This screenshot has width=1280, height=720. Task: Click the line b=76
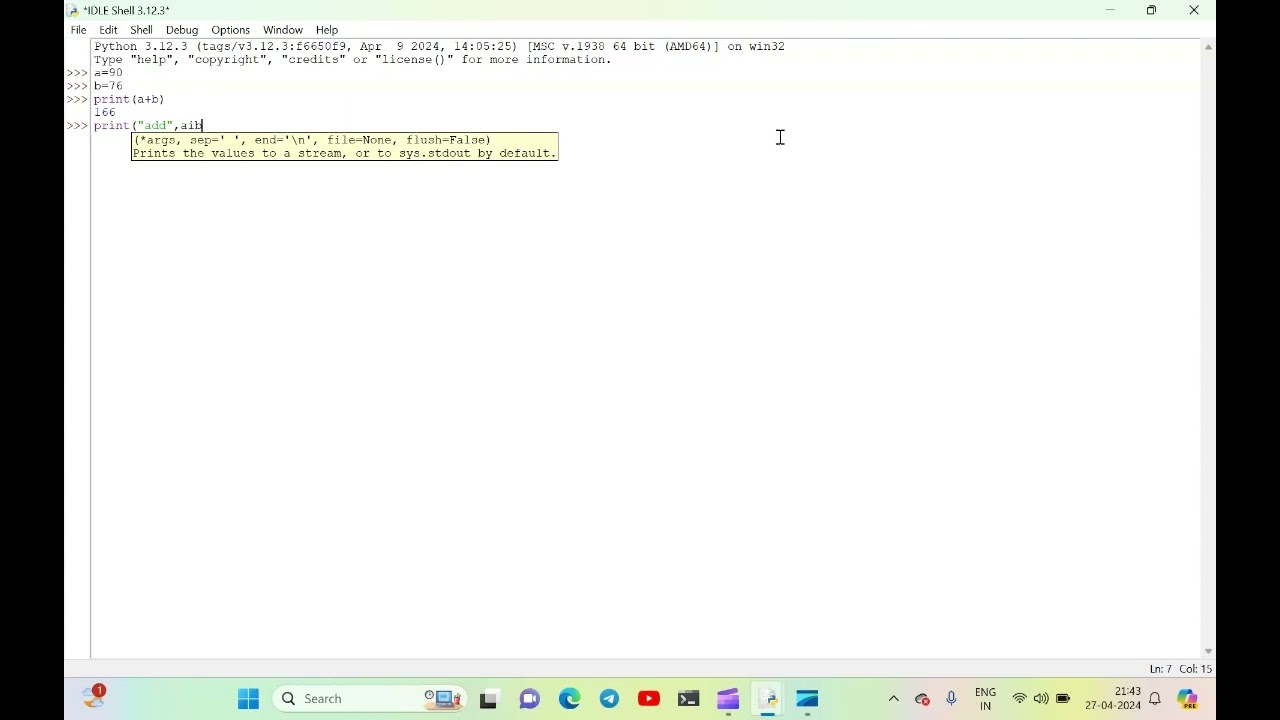[x=108, y=86]
